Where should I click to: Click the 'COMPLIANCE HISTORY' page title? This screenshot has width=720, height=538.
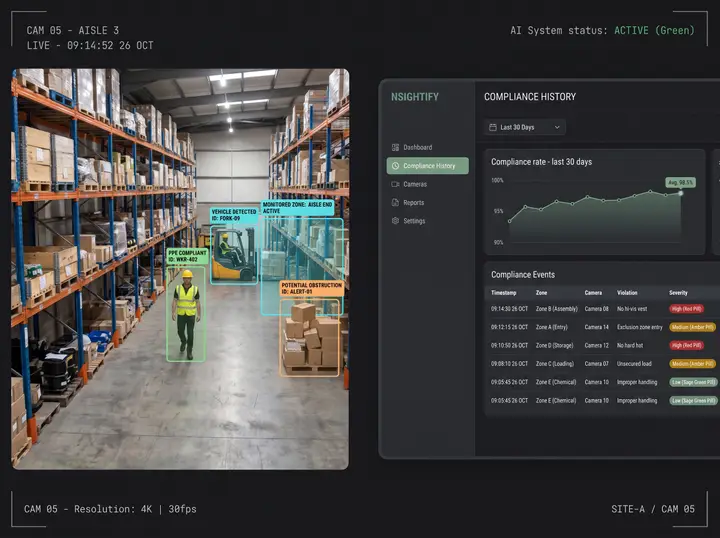[x=530, y=97]
